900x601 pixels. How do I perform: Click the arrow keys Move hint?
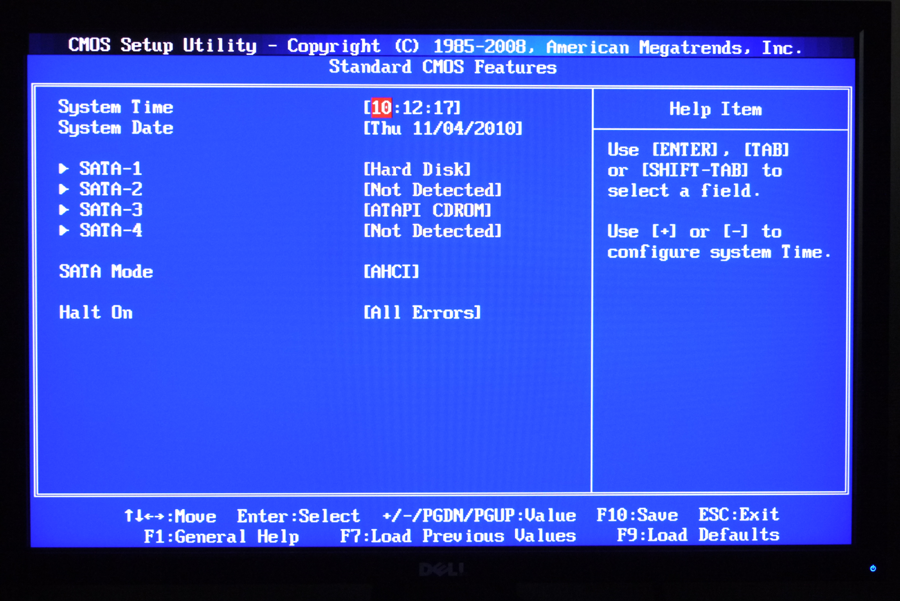[x=170, y=516]
